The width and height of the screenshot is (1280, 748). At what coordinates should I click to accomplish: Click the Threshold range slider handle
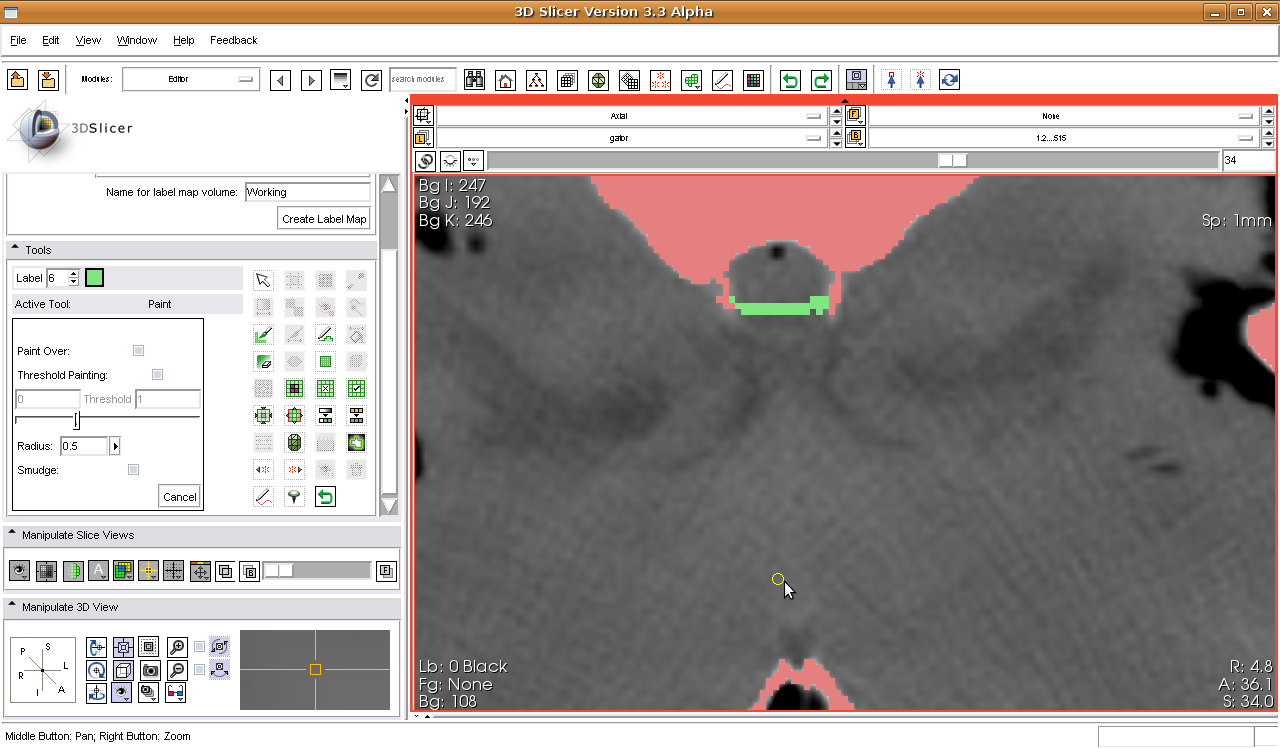[77, 419]
